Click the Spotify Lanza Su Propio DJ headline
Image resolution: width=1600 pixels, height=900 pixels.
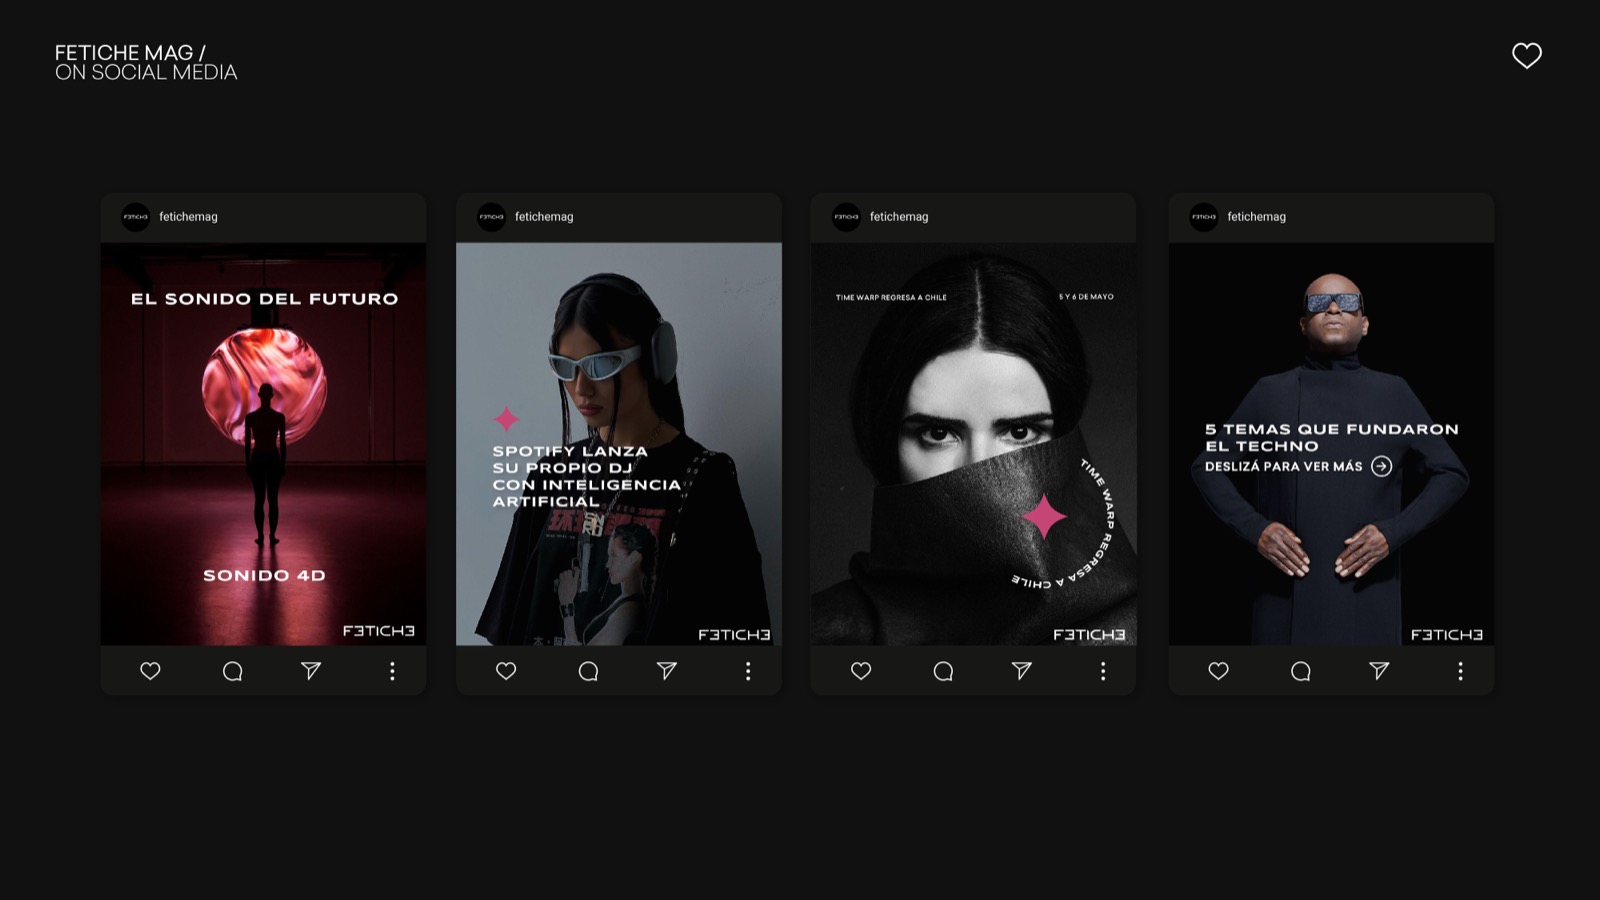587,476
